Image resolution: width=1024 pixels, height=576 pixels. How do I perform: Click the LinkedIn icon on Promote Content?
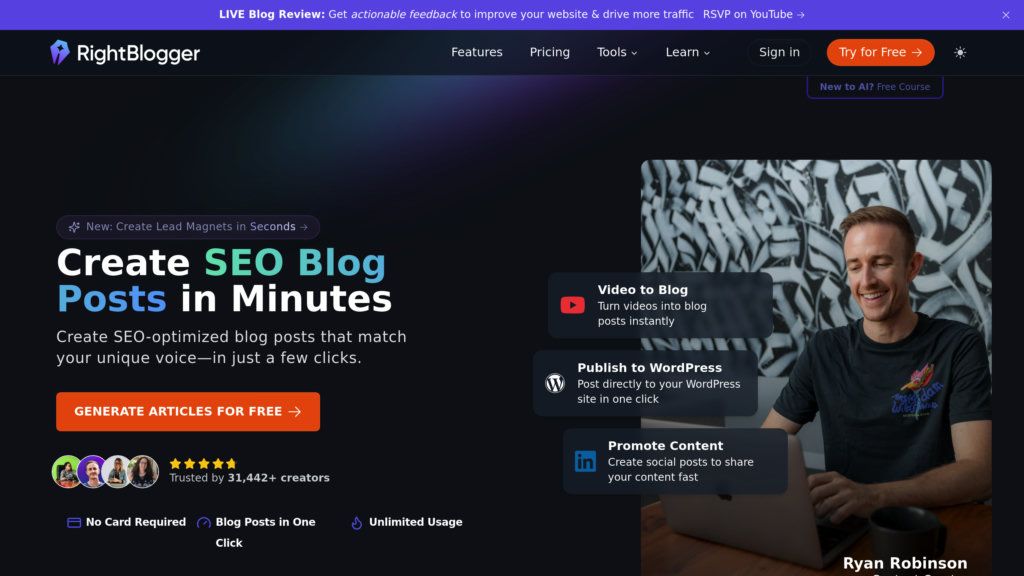click(585, 461)
